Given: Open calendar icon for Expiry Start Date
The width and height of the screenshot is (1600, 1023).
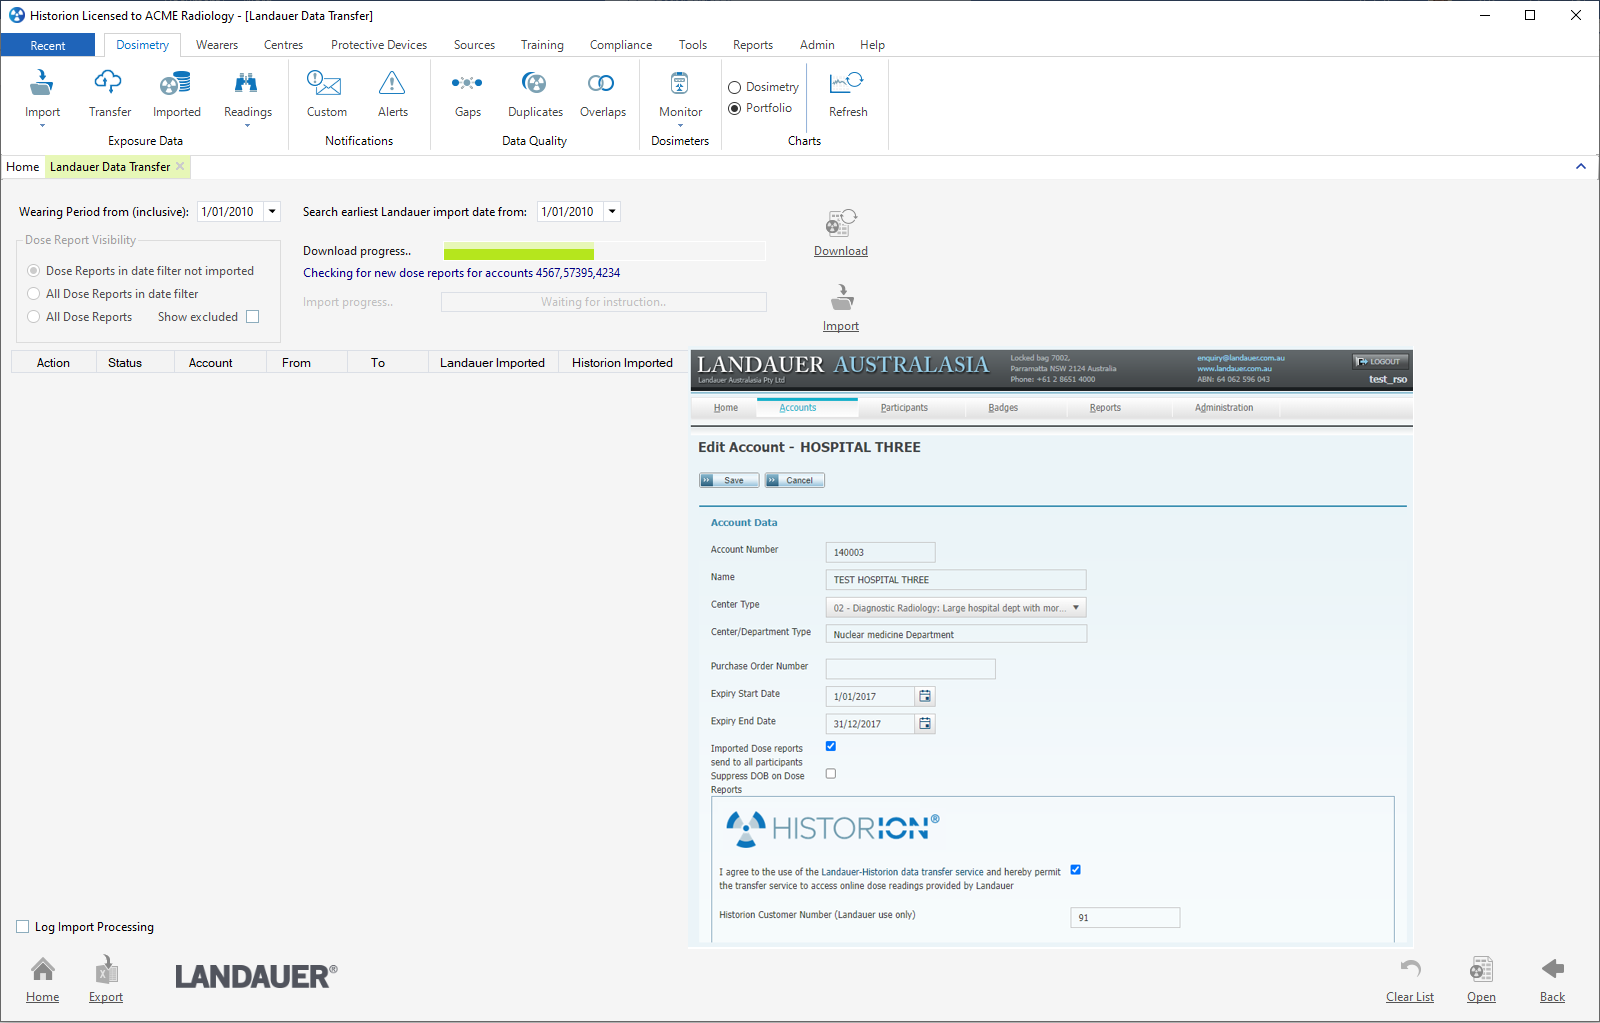Looking at the screenshot, I should pos(925,696).
